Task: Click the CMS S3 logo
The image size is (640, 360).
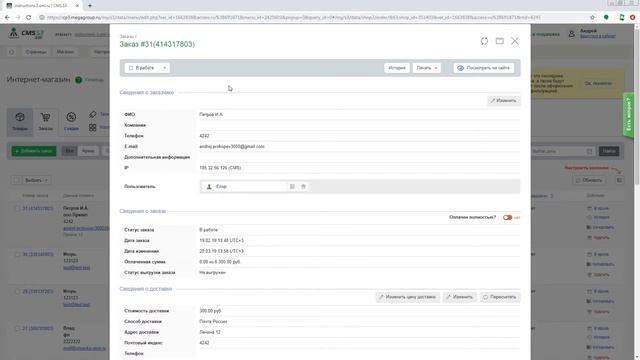Action: tap(27, 33)
